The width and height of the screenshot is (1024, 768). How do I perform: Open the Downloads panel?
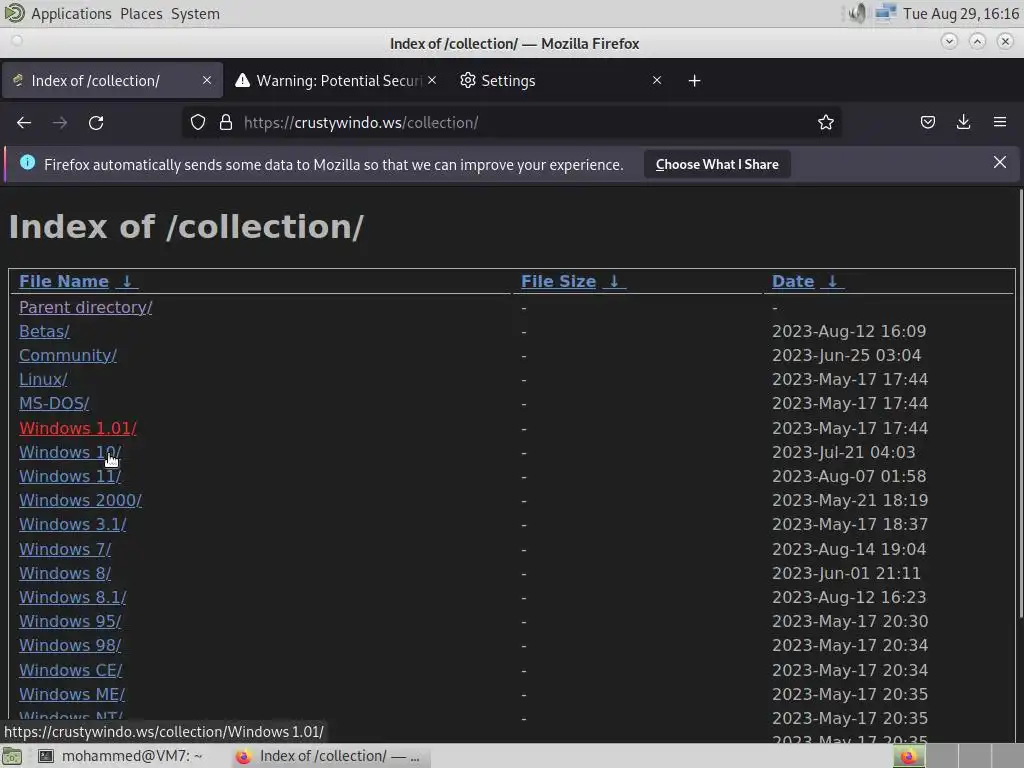pyautogui.click(x=963, y=122)
